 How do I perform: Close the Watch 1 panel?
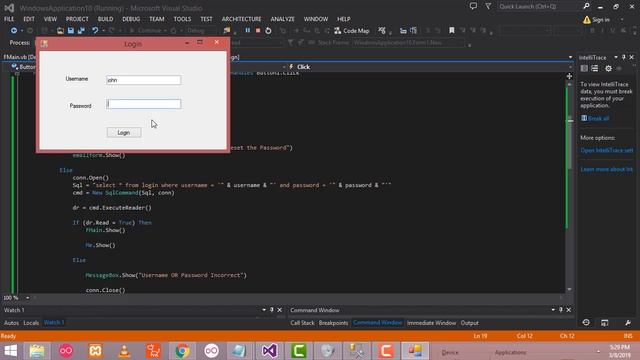click(x=280, y=310)
